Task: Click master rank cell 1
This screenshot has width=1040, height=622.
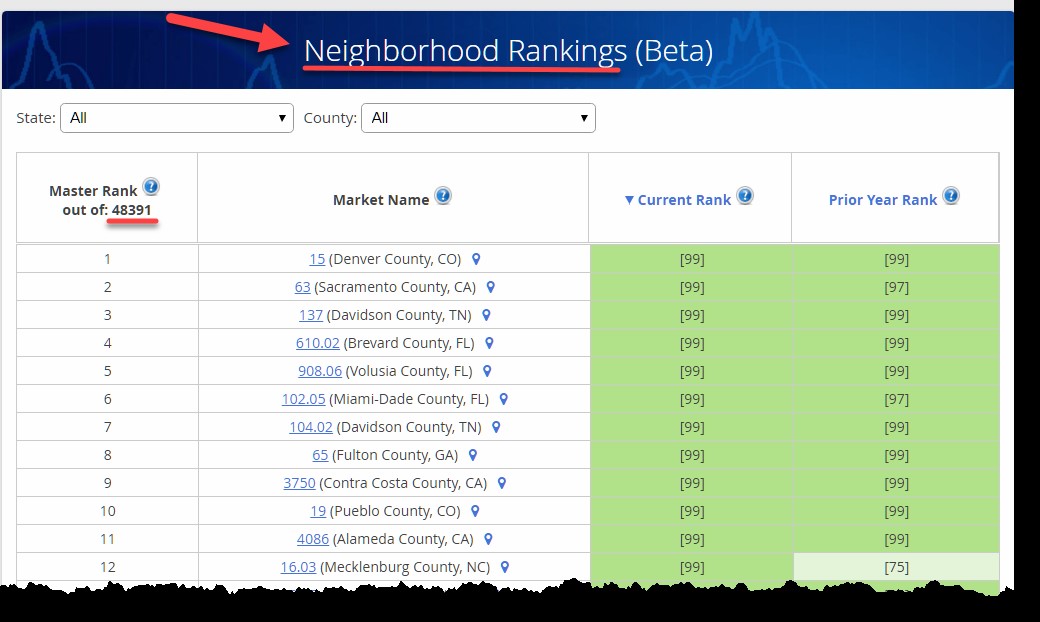Action: pos(107,259)
